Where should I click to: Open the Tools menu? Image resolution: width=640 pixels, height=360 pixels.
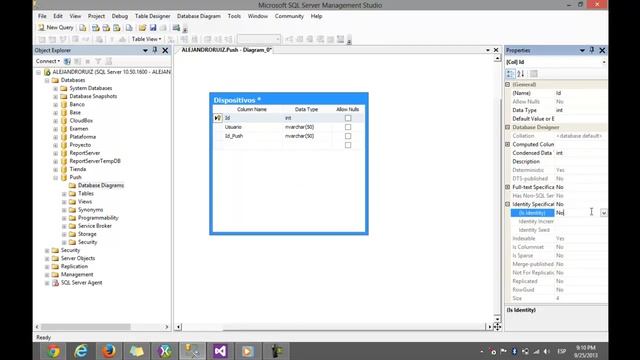[234, 16]
